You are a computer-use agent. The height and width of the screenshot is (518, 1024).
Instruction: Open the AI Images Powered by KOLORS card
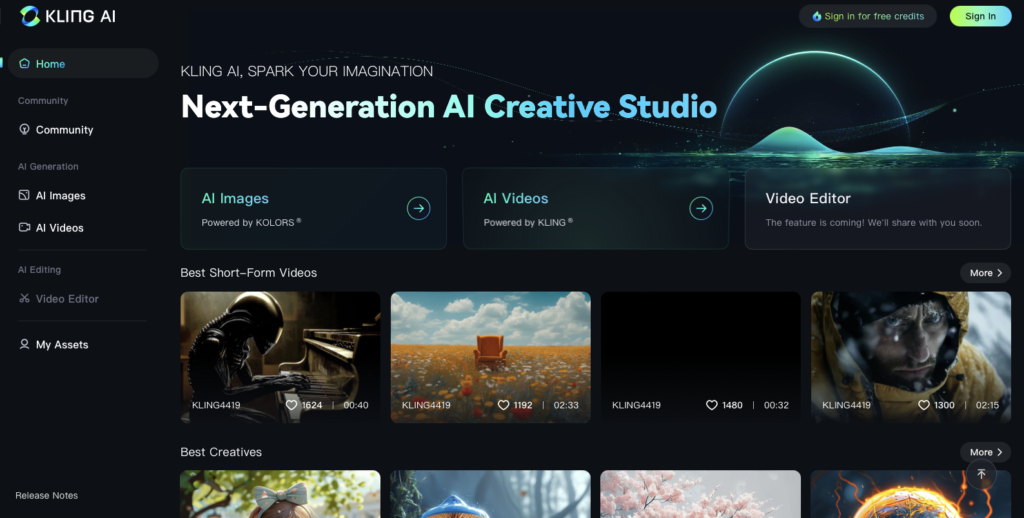pyautogui.click(x=313, y=208)
